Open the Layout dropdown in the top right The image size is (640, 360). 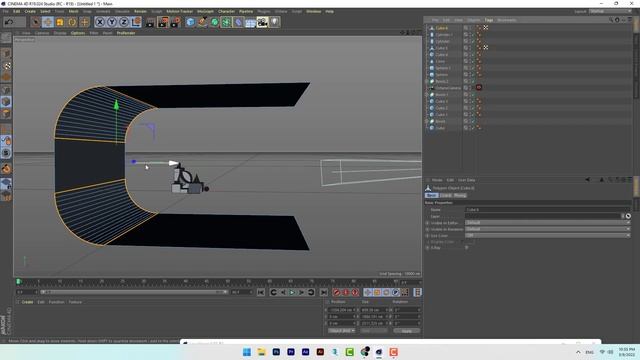click(610, 11)
